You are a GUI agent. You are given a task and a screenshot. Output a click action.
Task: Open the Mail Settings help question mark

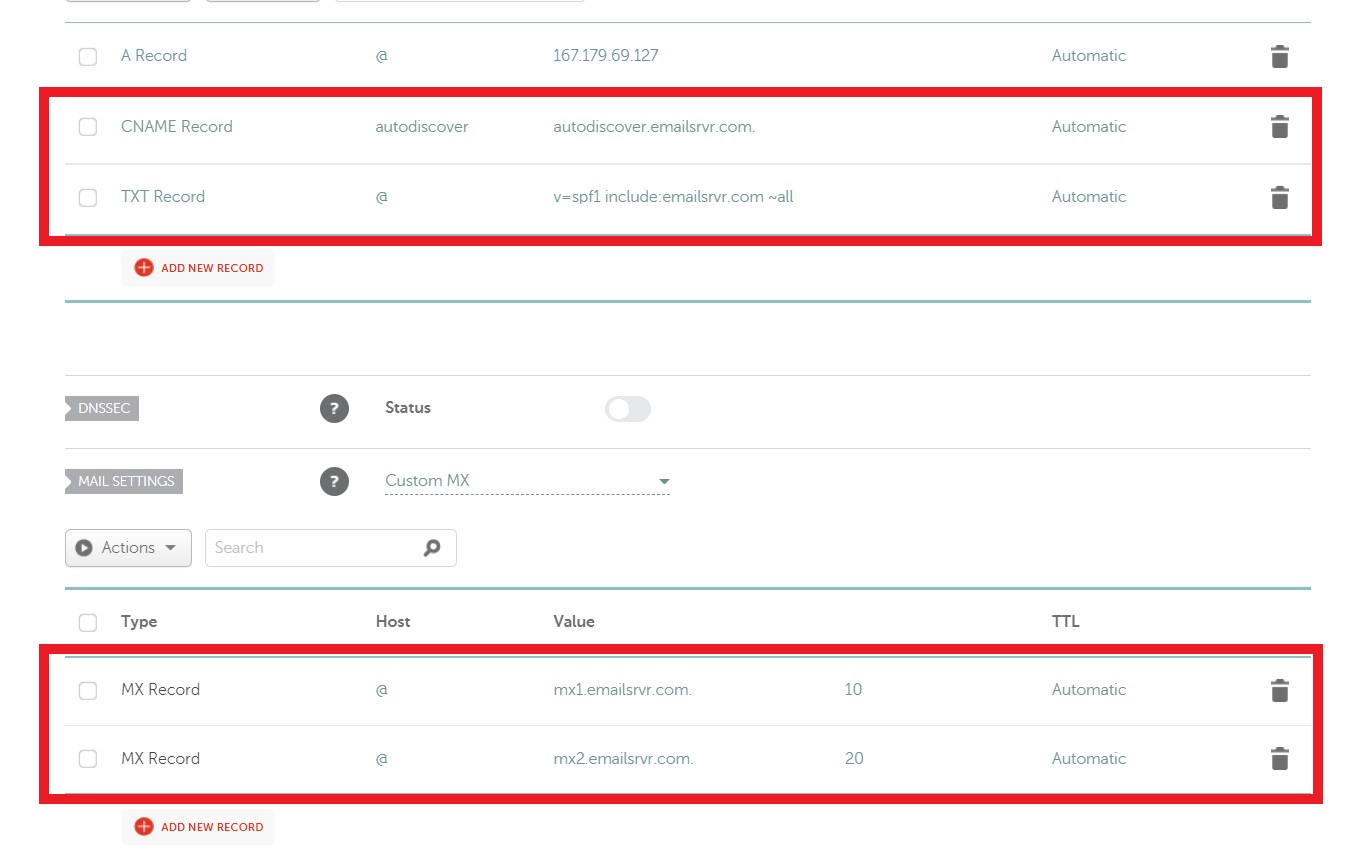pyautogui.click(x=334, y=481)
